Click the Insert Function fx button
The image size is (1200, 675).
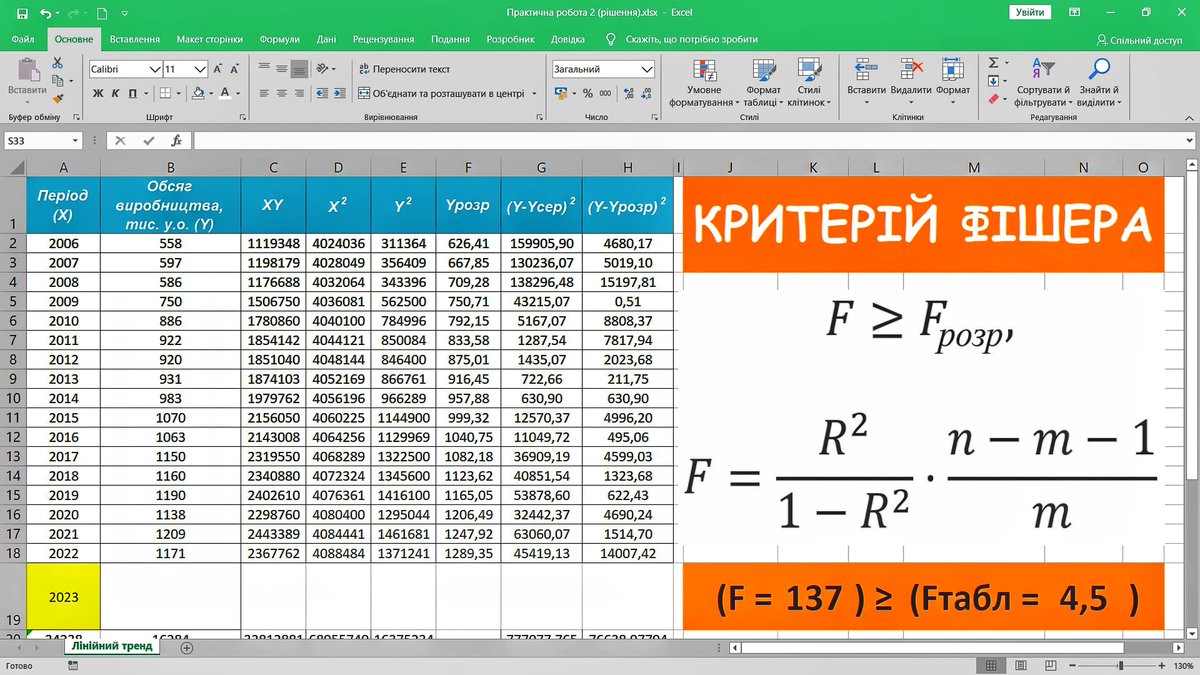(x=176, y=141)
